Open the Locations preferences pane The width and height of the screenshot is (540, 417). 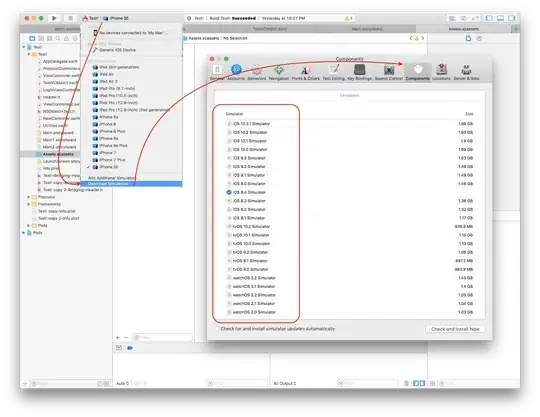pos(441,72)
